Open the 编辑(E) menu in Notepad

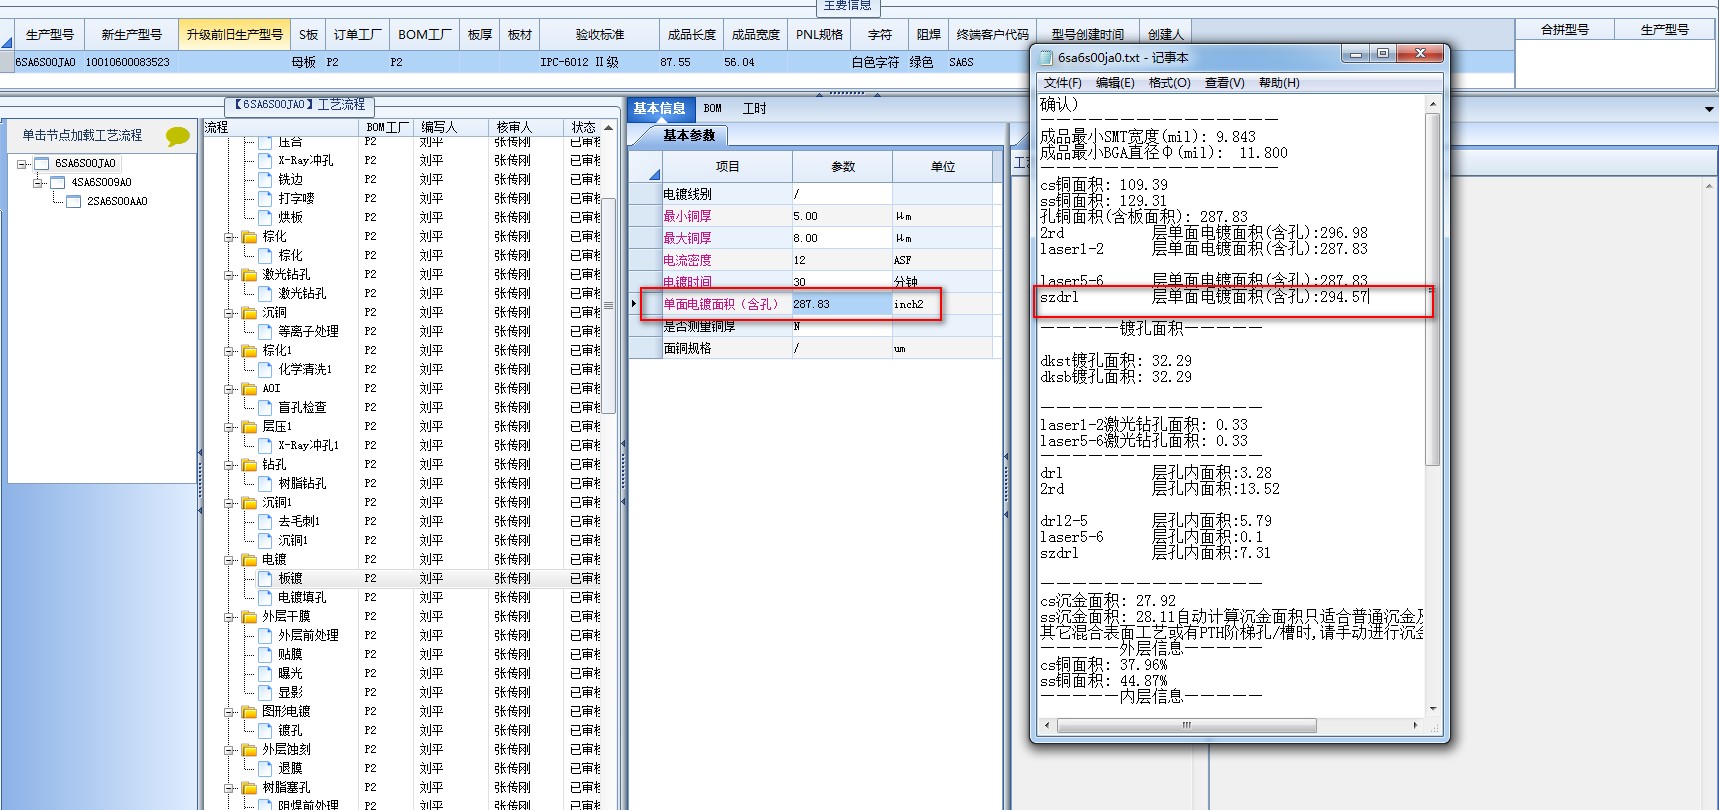[x=1115, y=83]
